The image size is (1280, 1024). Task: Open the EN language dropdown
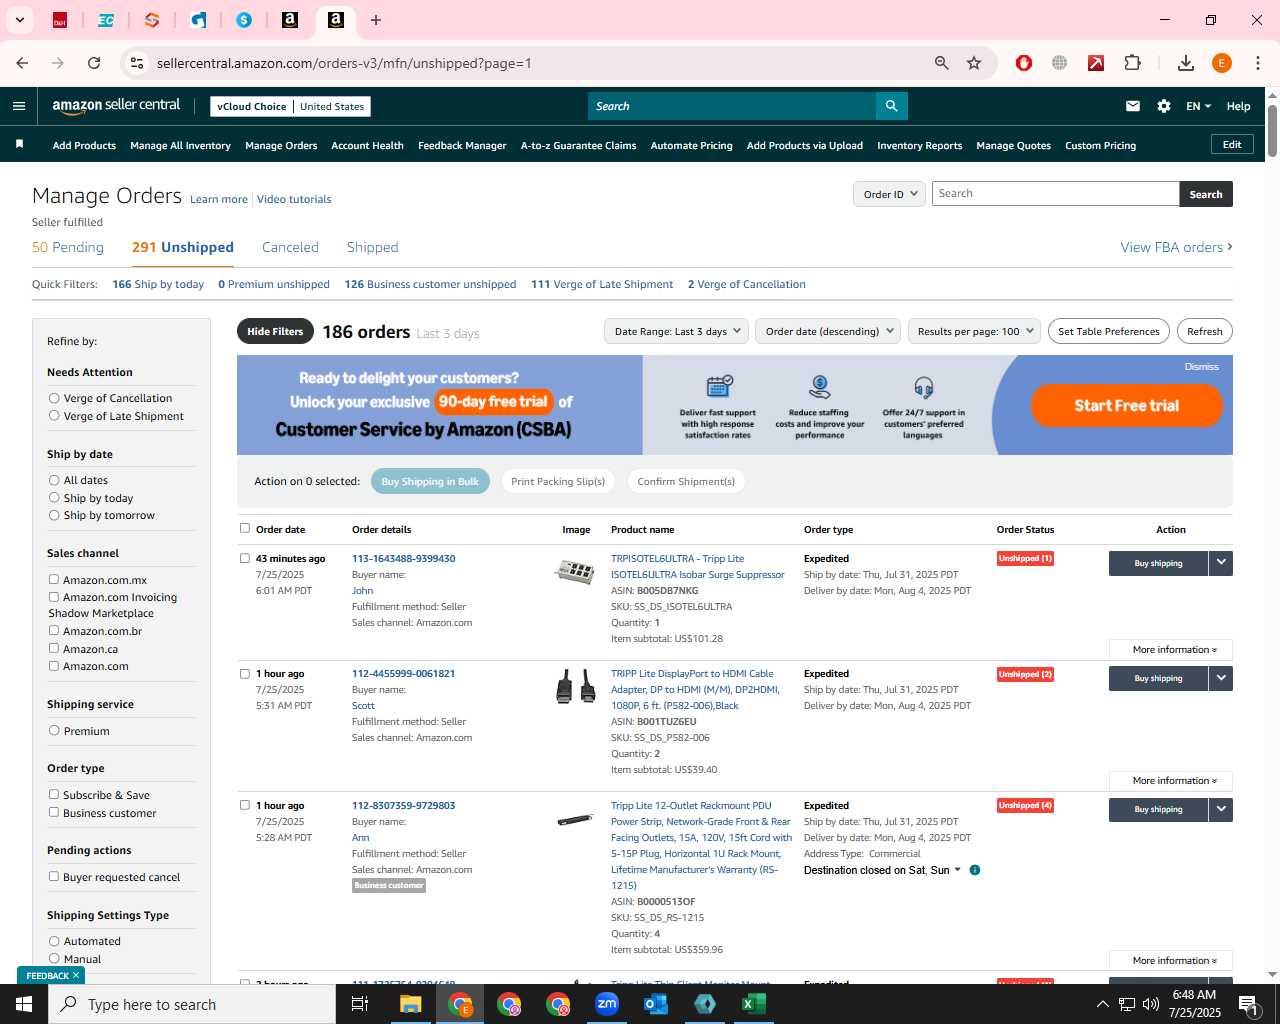(1198, 106)
